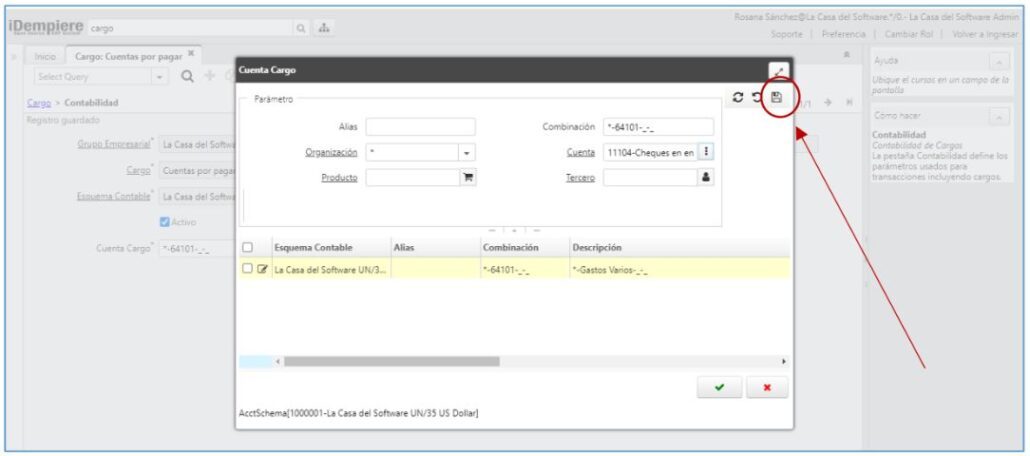Tick the checkbox of the Gastos Varios row

(x=247, y=268)
